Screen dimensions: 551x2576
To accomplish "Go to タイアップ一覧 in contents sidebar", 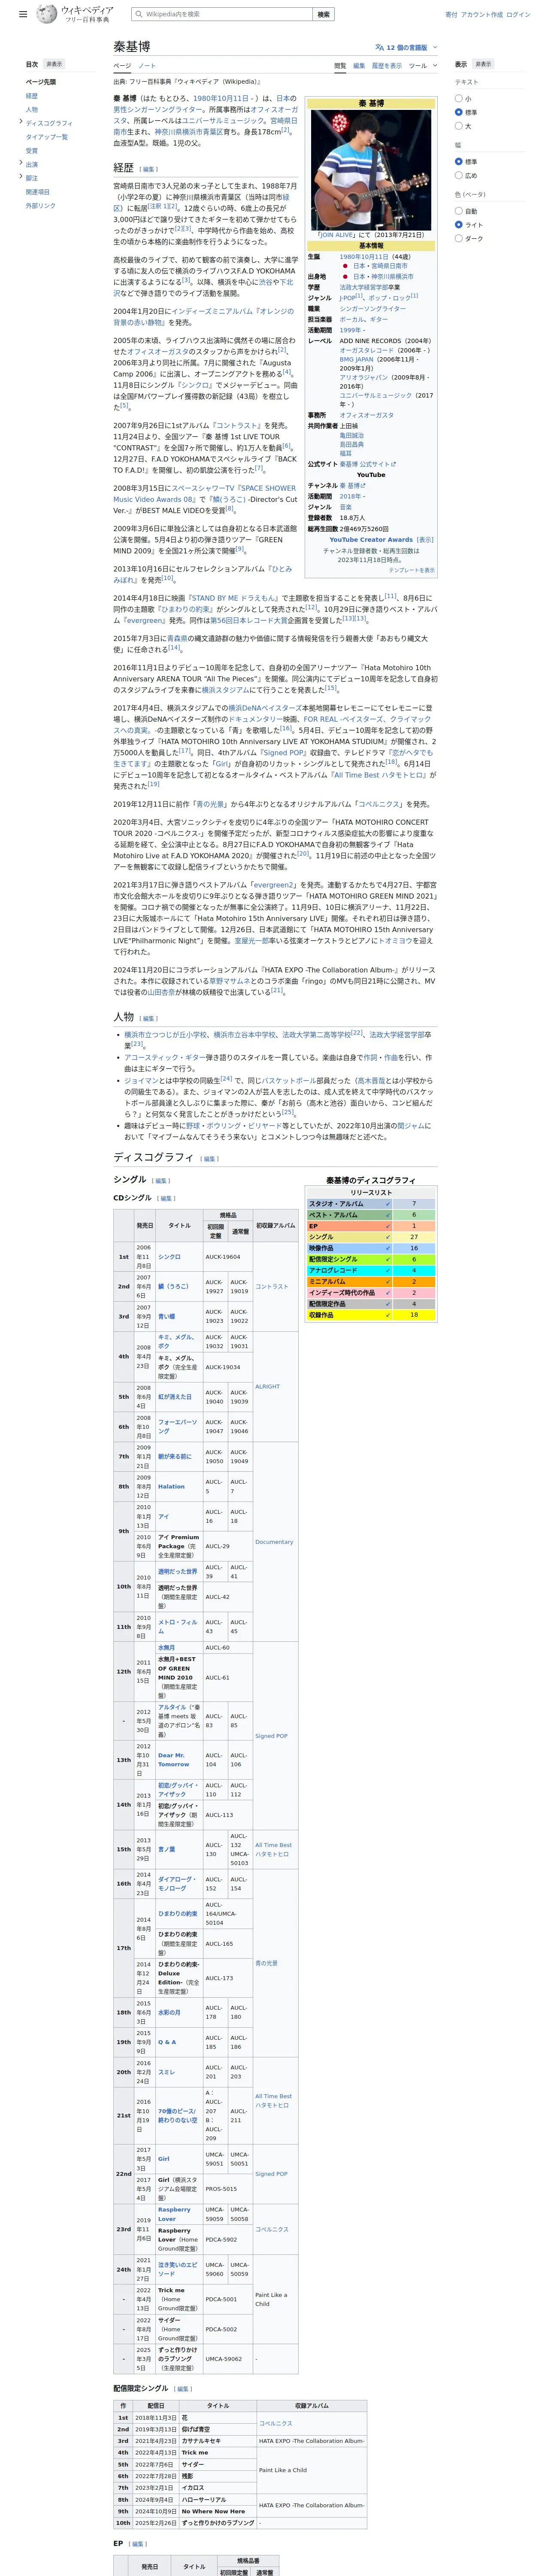I will (x=47, y=137).
